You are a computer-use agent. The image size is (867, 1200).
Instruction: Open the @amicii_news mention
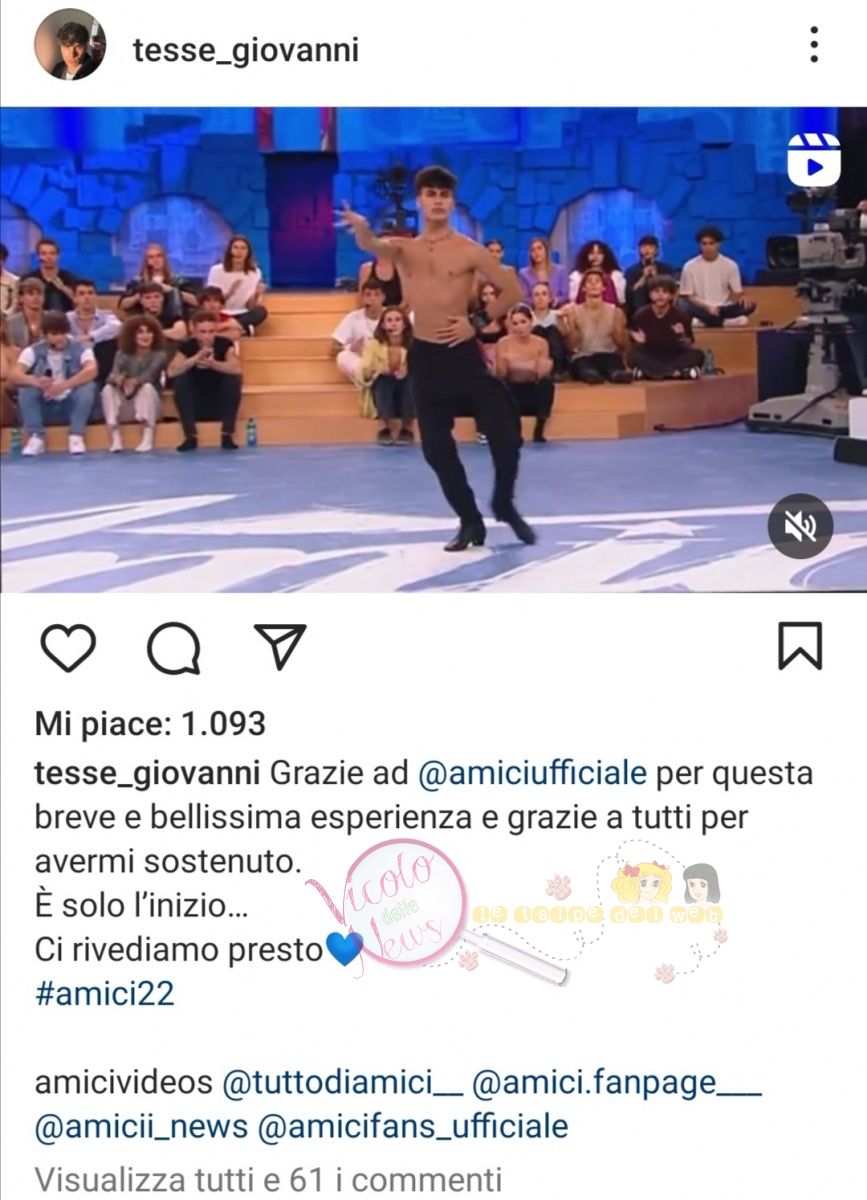point(141,1127)
